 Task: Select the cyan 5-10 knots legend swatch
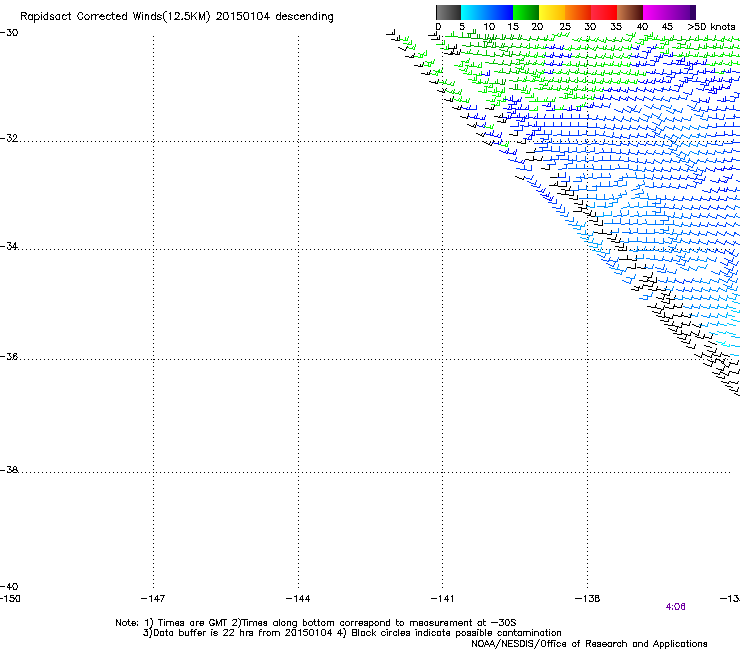tap(474, 12)
